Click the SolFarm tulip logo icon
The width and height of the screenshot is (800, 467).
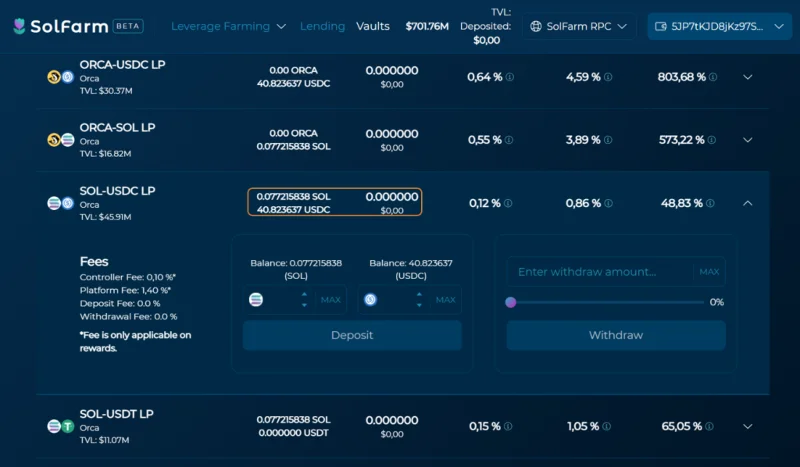coord(19,26)
